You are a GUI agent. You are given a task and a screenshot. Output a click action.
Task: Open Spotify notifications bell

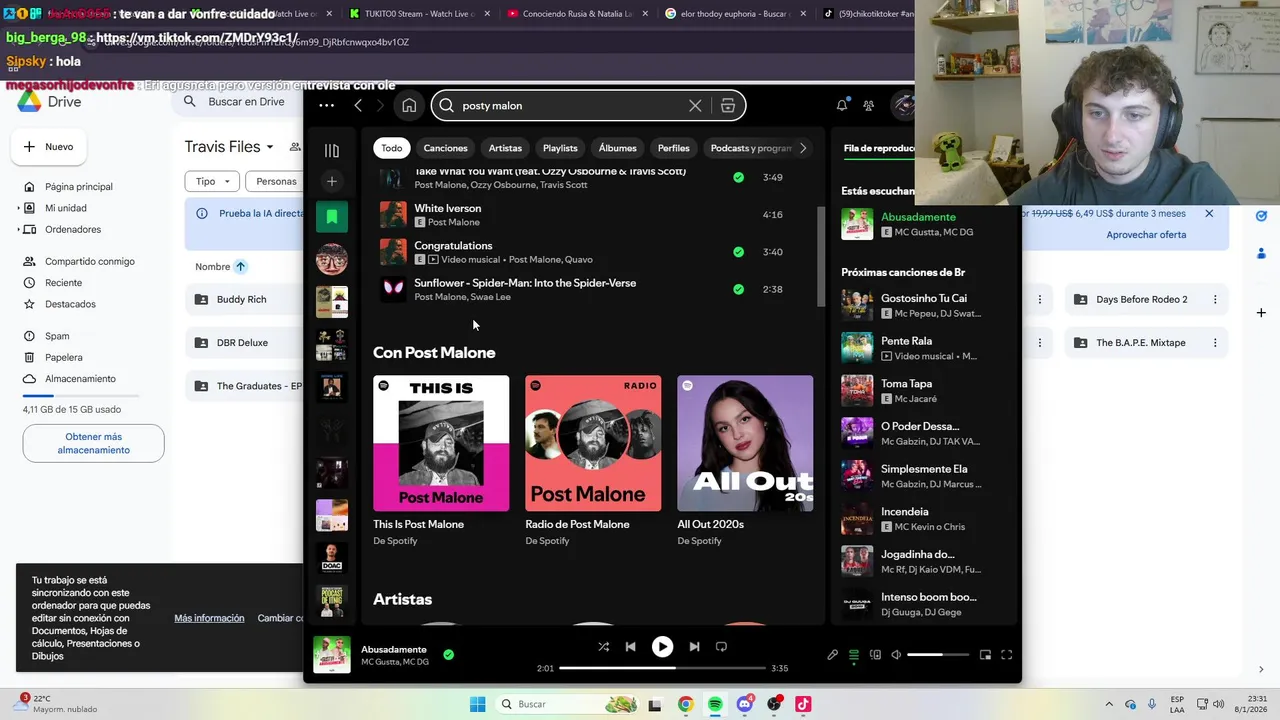point(842,105)
